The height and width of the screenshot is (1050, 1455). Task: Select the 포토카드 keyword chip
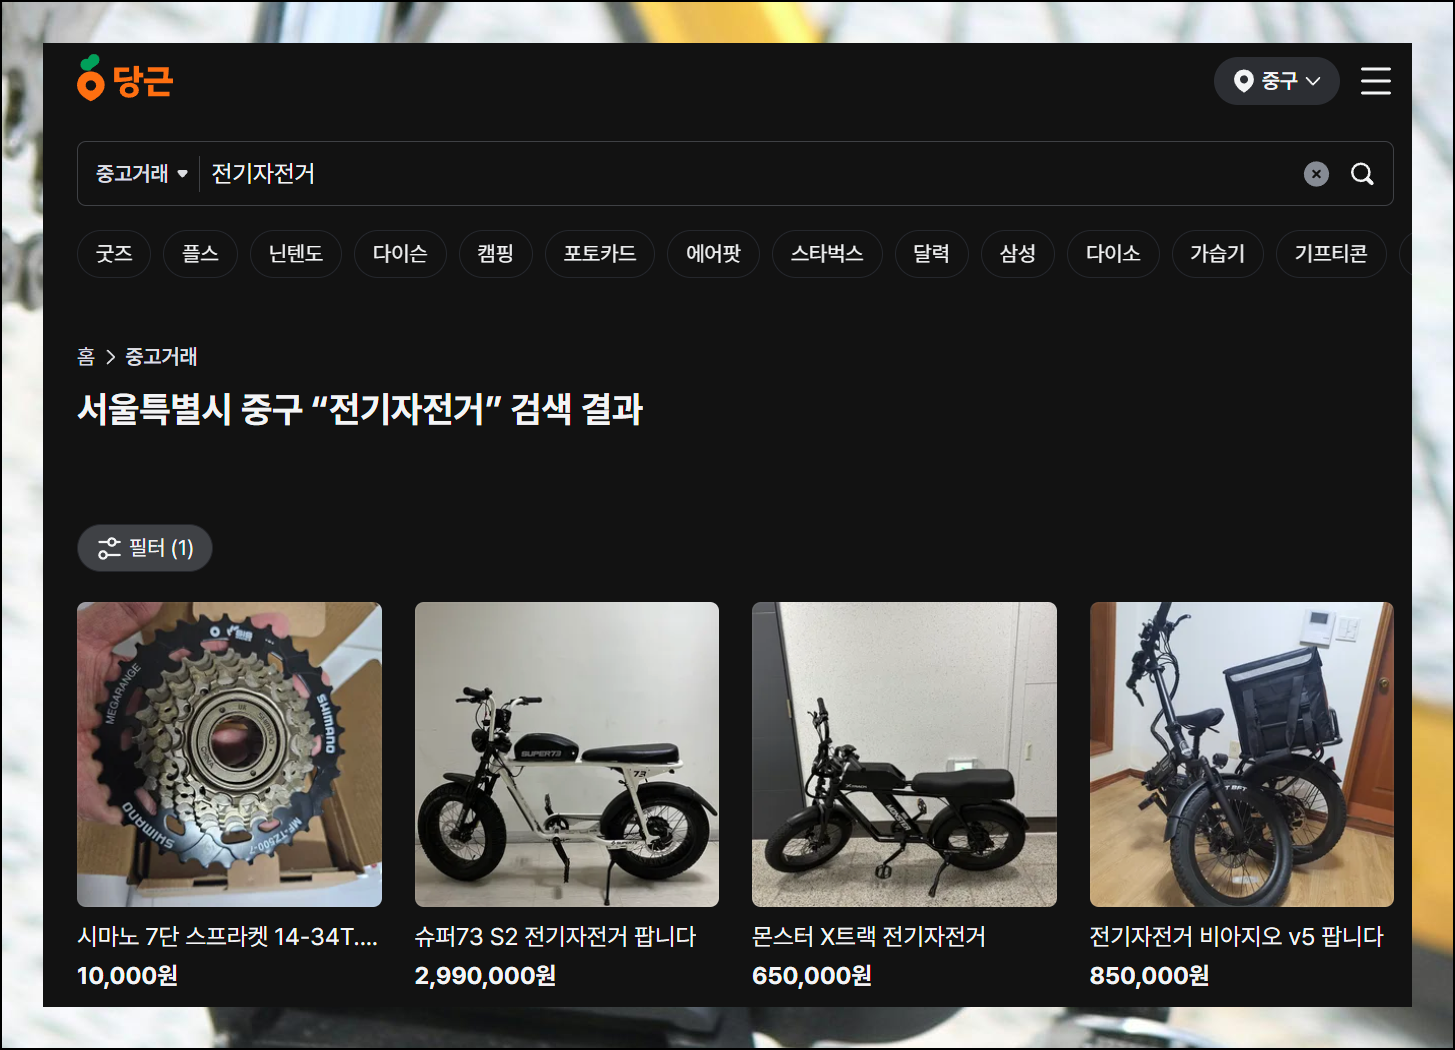click(600, 254)
